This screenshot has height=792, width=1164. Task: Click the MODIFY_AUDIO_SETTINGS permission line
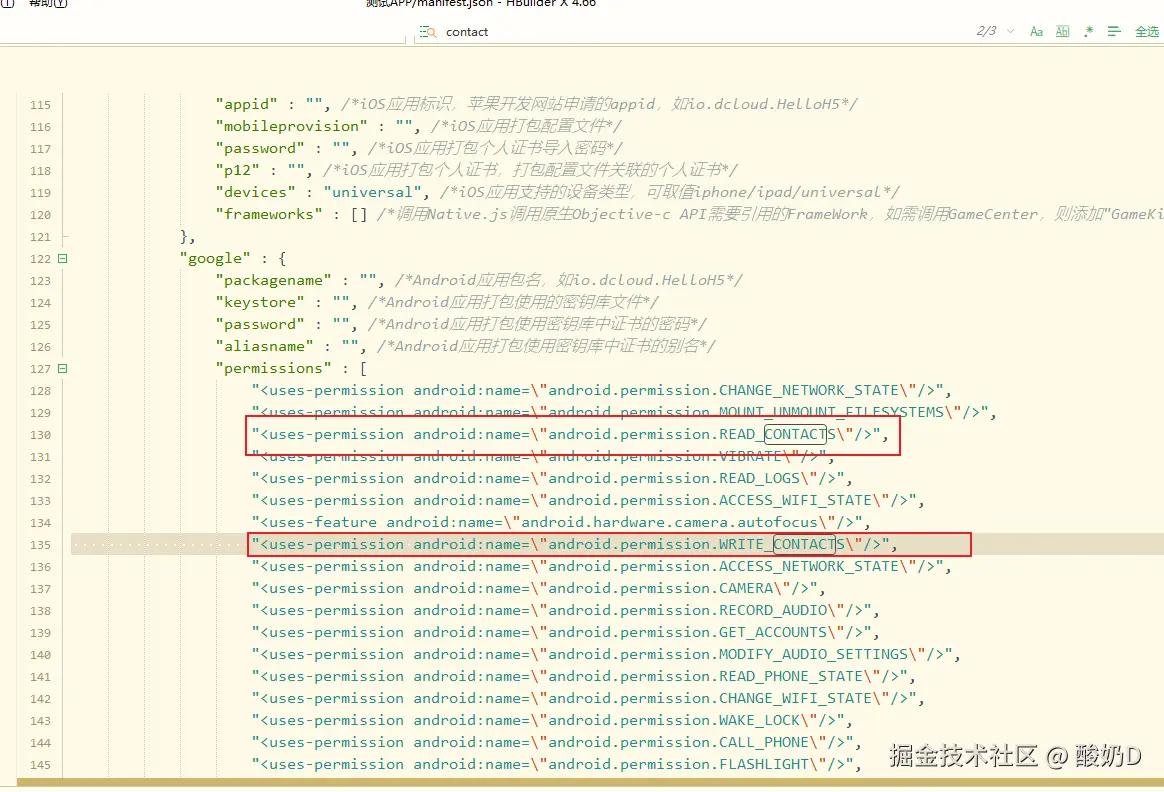pyautogui.click(x=606, y=655)
